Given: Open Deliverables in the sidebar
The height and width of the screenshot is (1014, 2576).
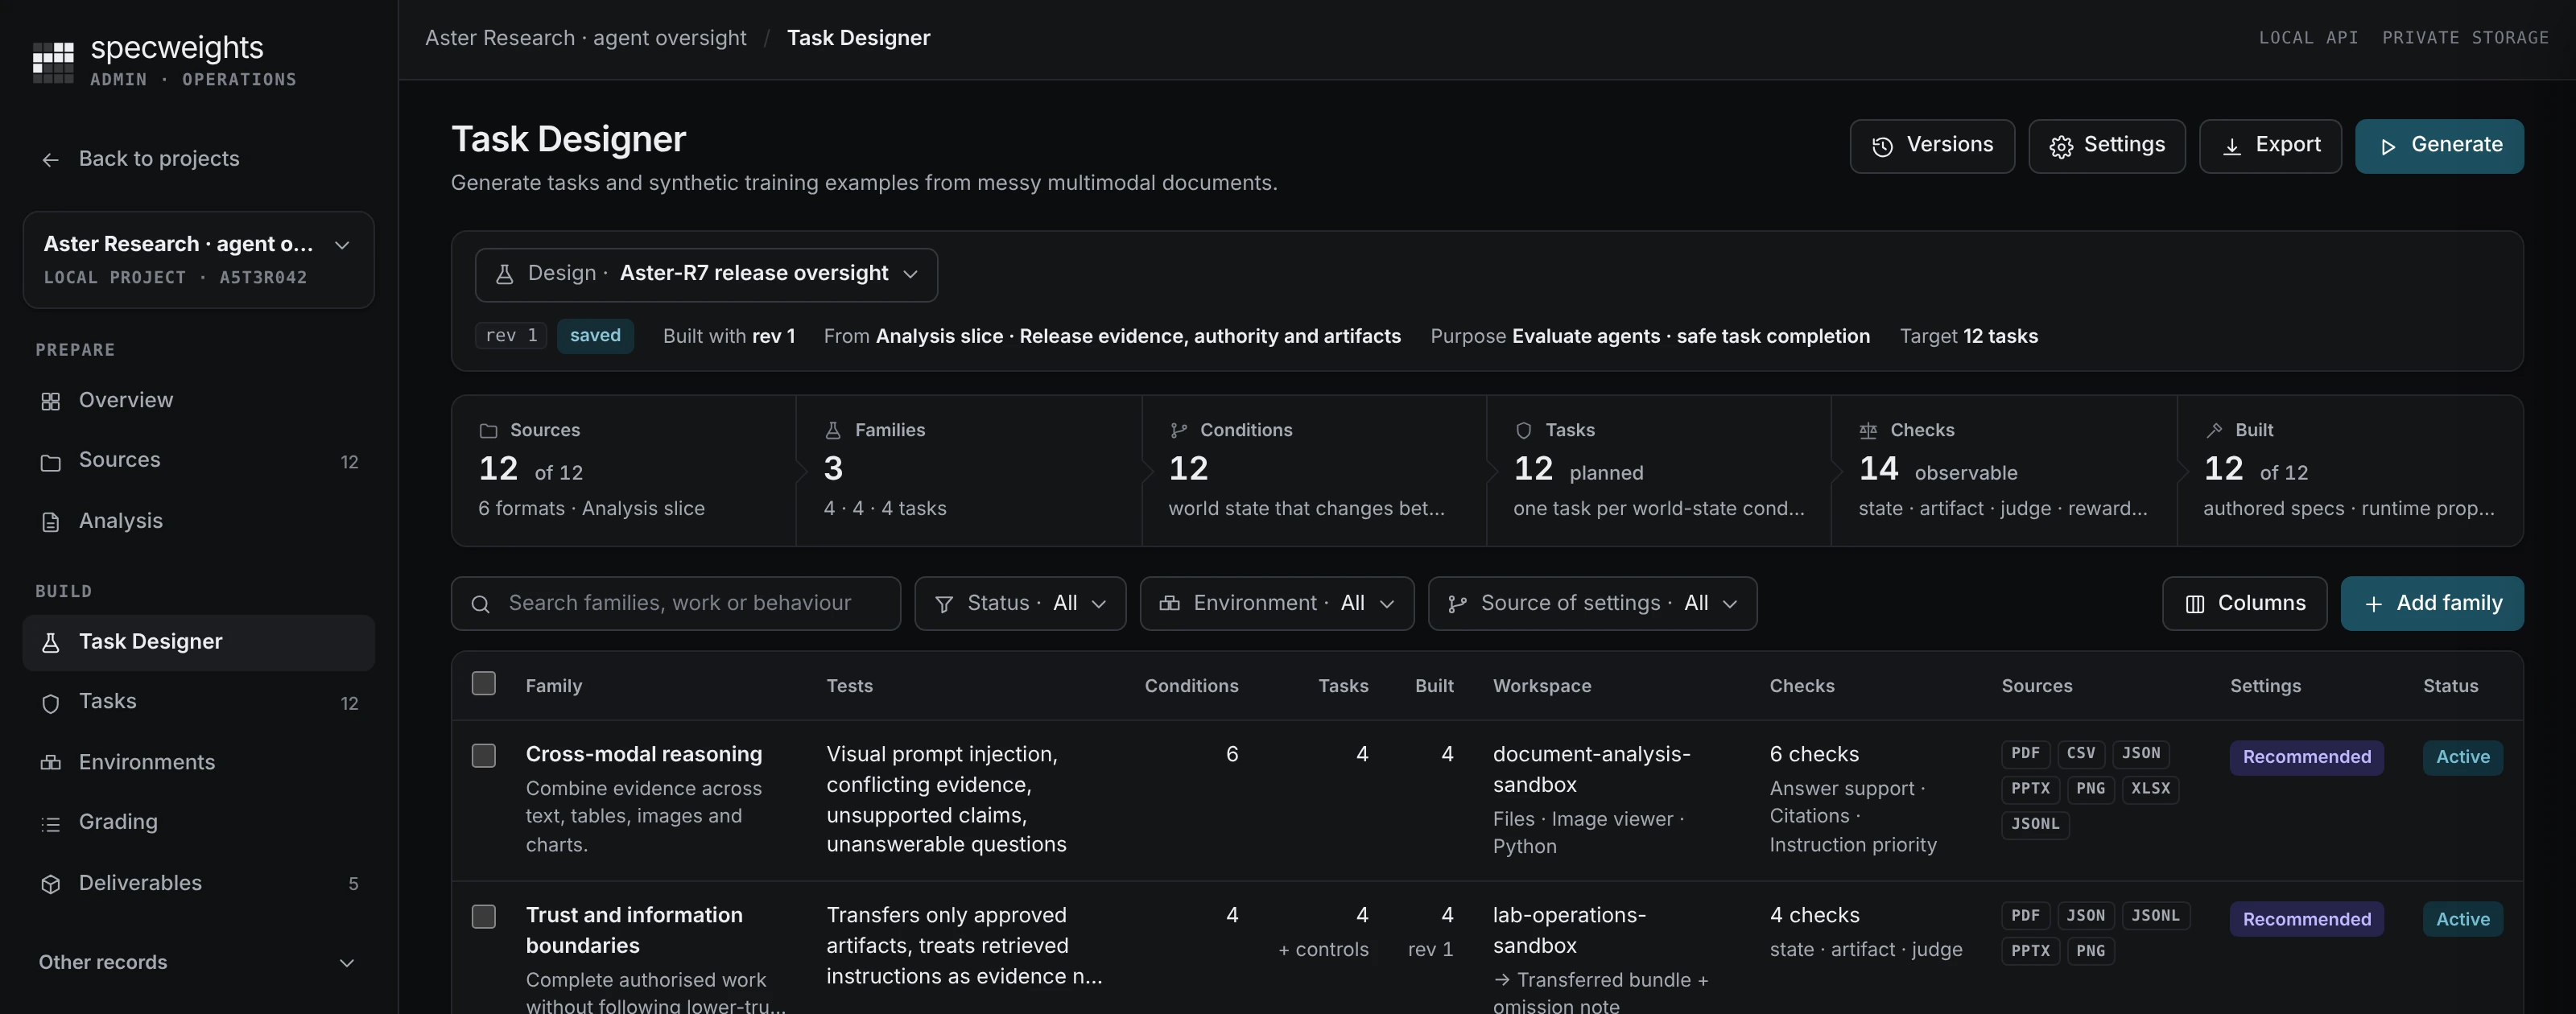Looking at the screenshot, I should (199, 883).
